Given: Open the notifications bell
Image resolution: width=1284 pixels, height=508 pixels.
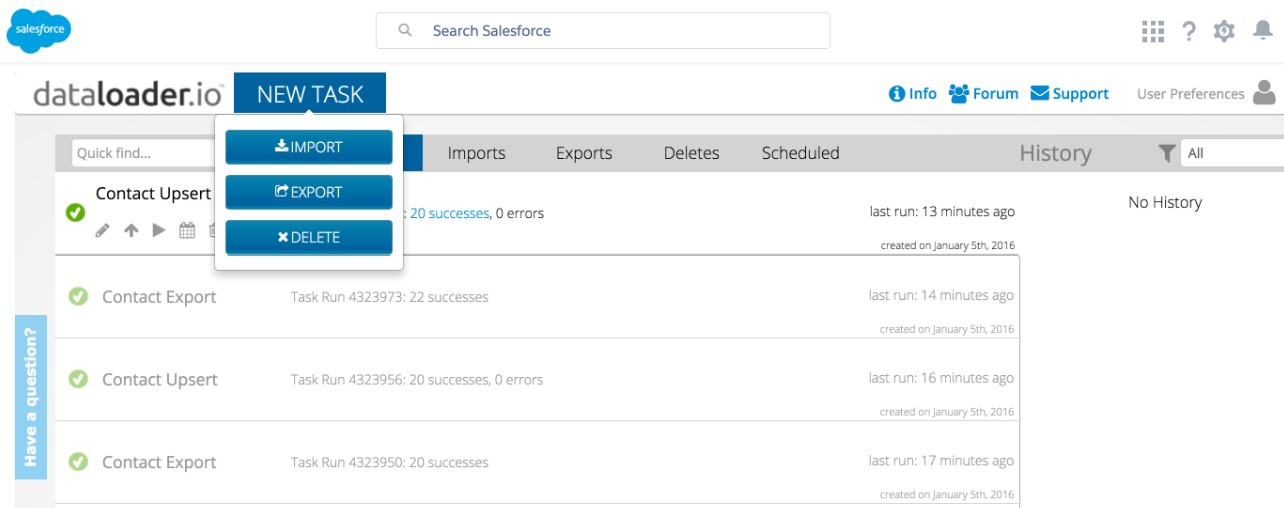Looking at the screenshot, I should pyautogui.click(x=1262, y=31).
